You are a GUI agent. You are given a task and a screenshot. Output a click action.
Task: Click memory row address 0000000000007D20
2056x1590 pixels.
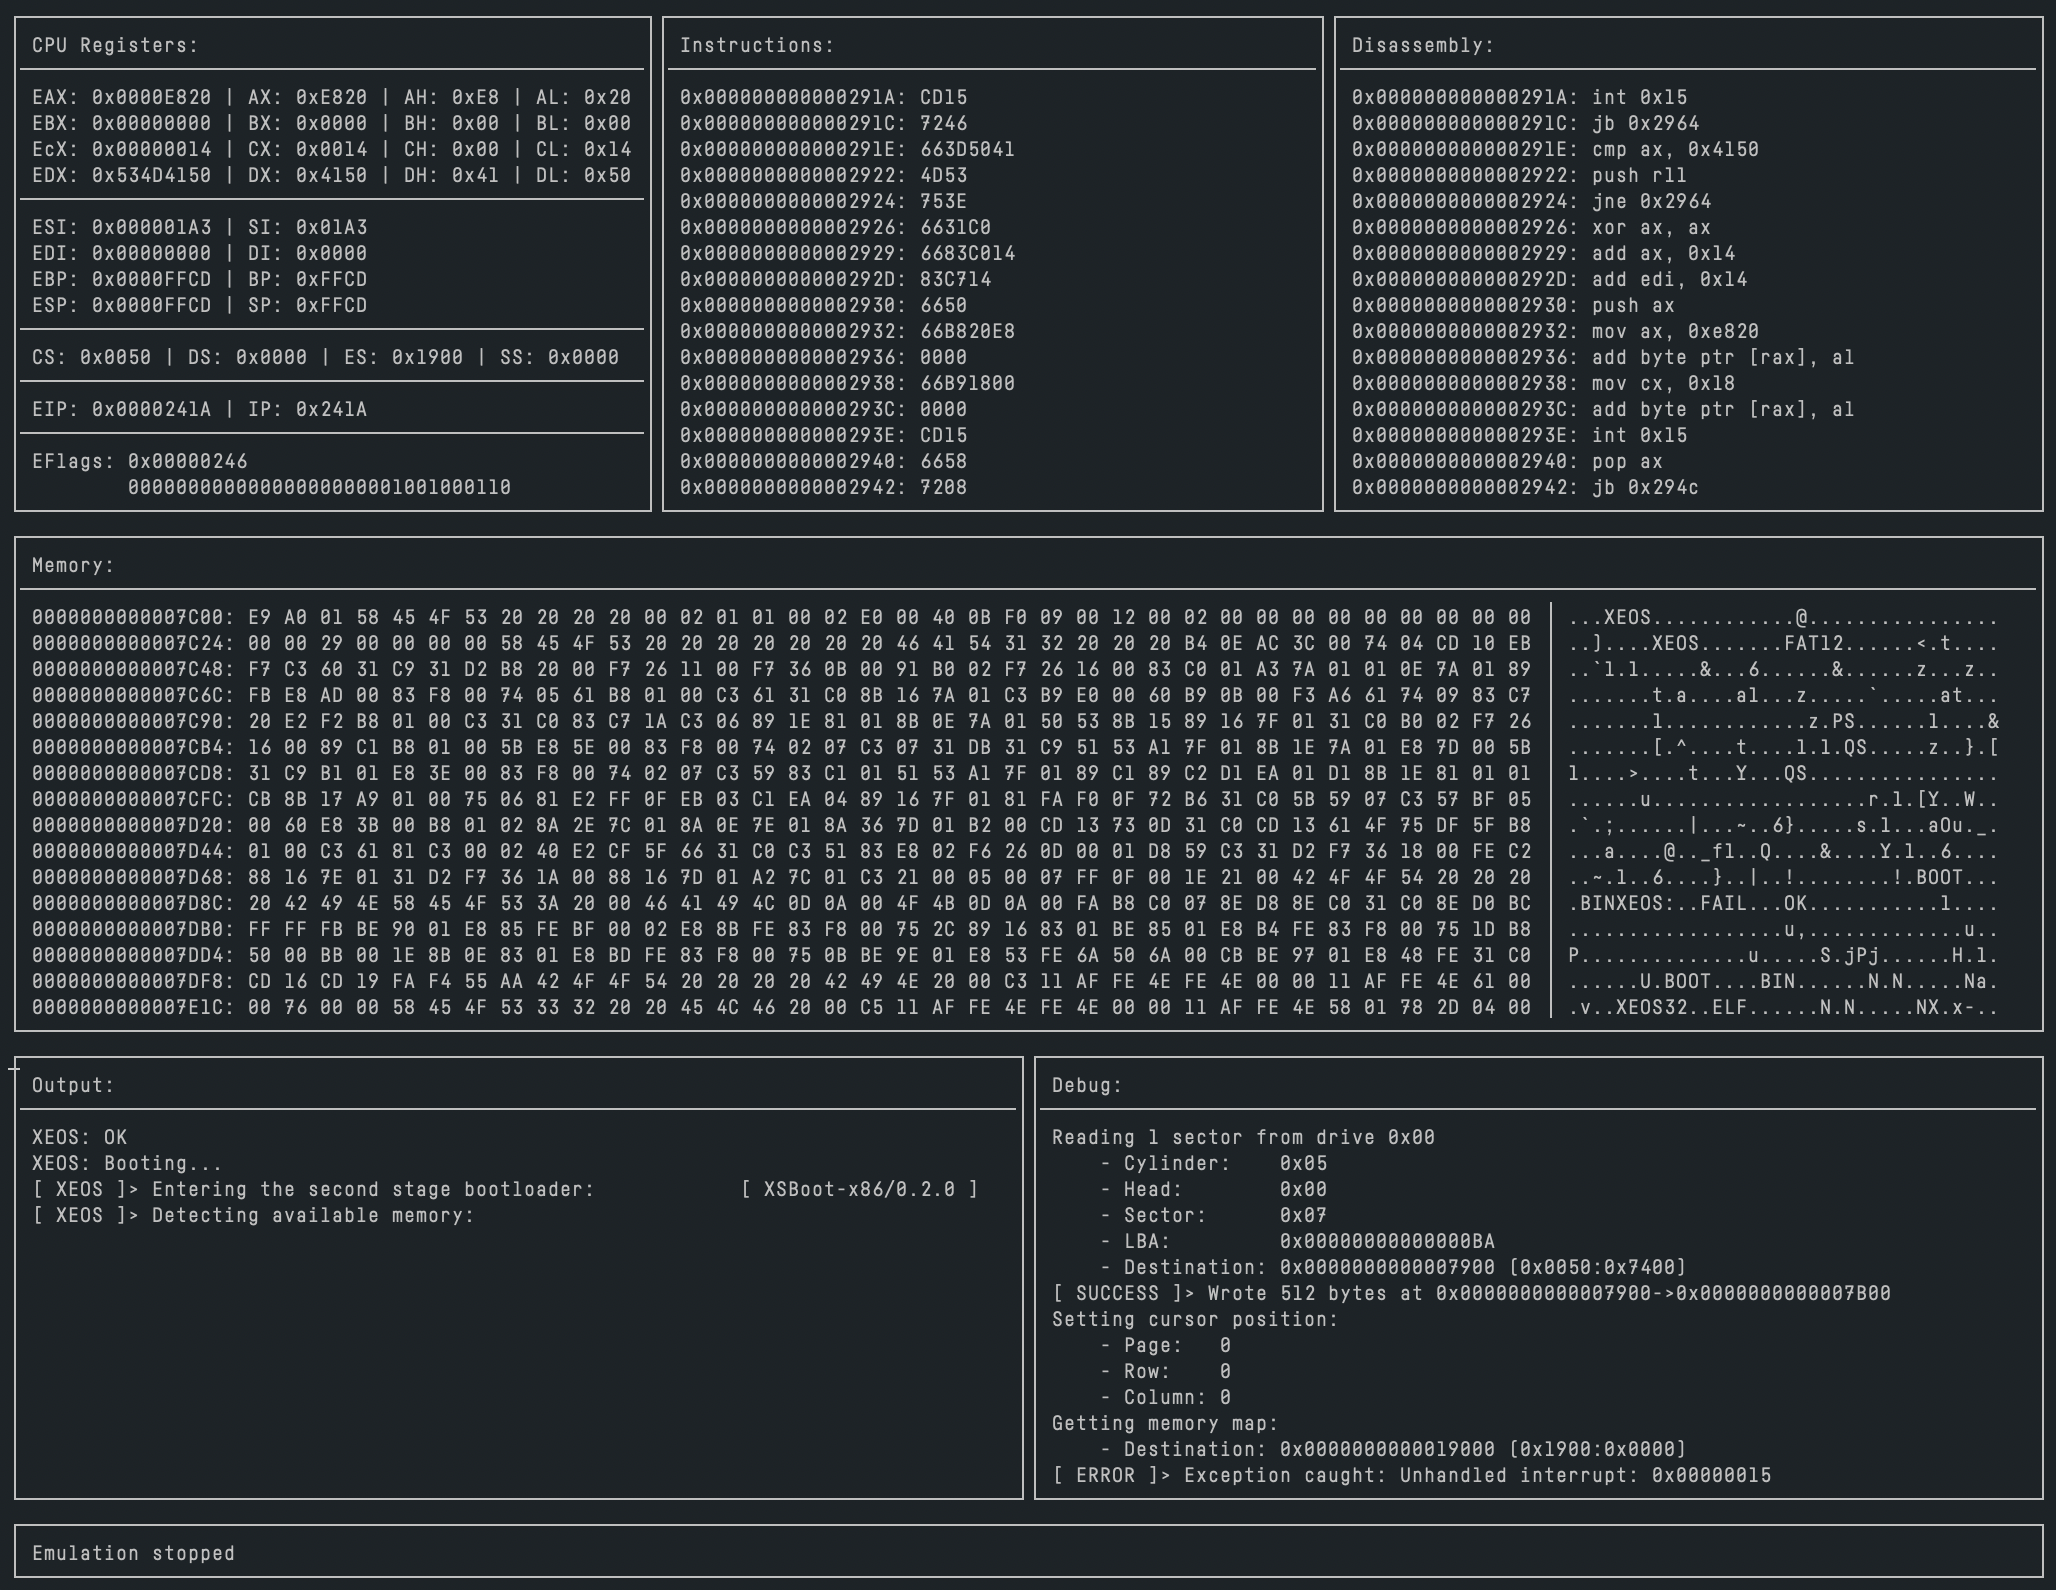coord(134,826)
